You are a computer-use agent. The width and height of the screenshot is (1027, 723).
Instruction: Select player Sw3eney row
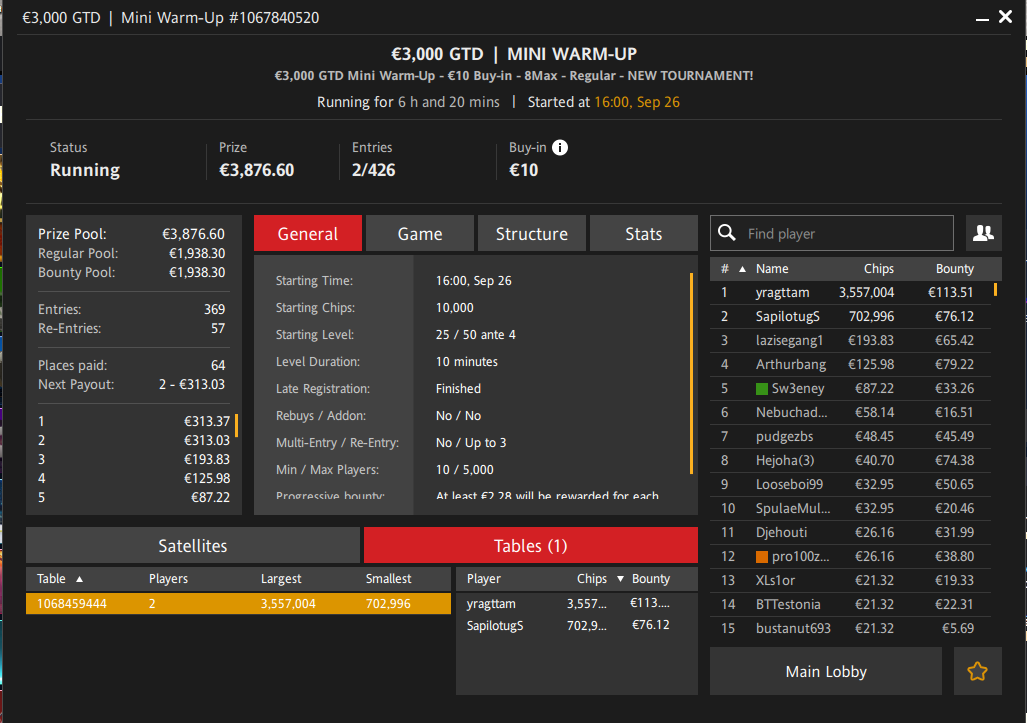850,388
